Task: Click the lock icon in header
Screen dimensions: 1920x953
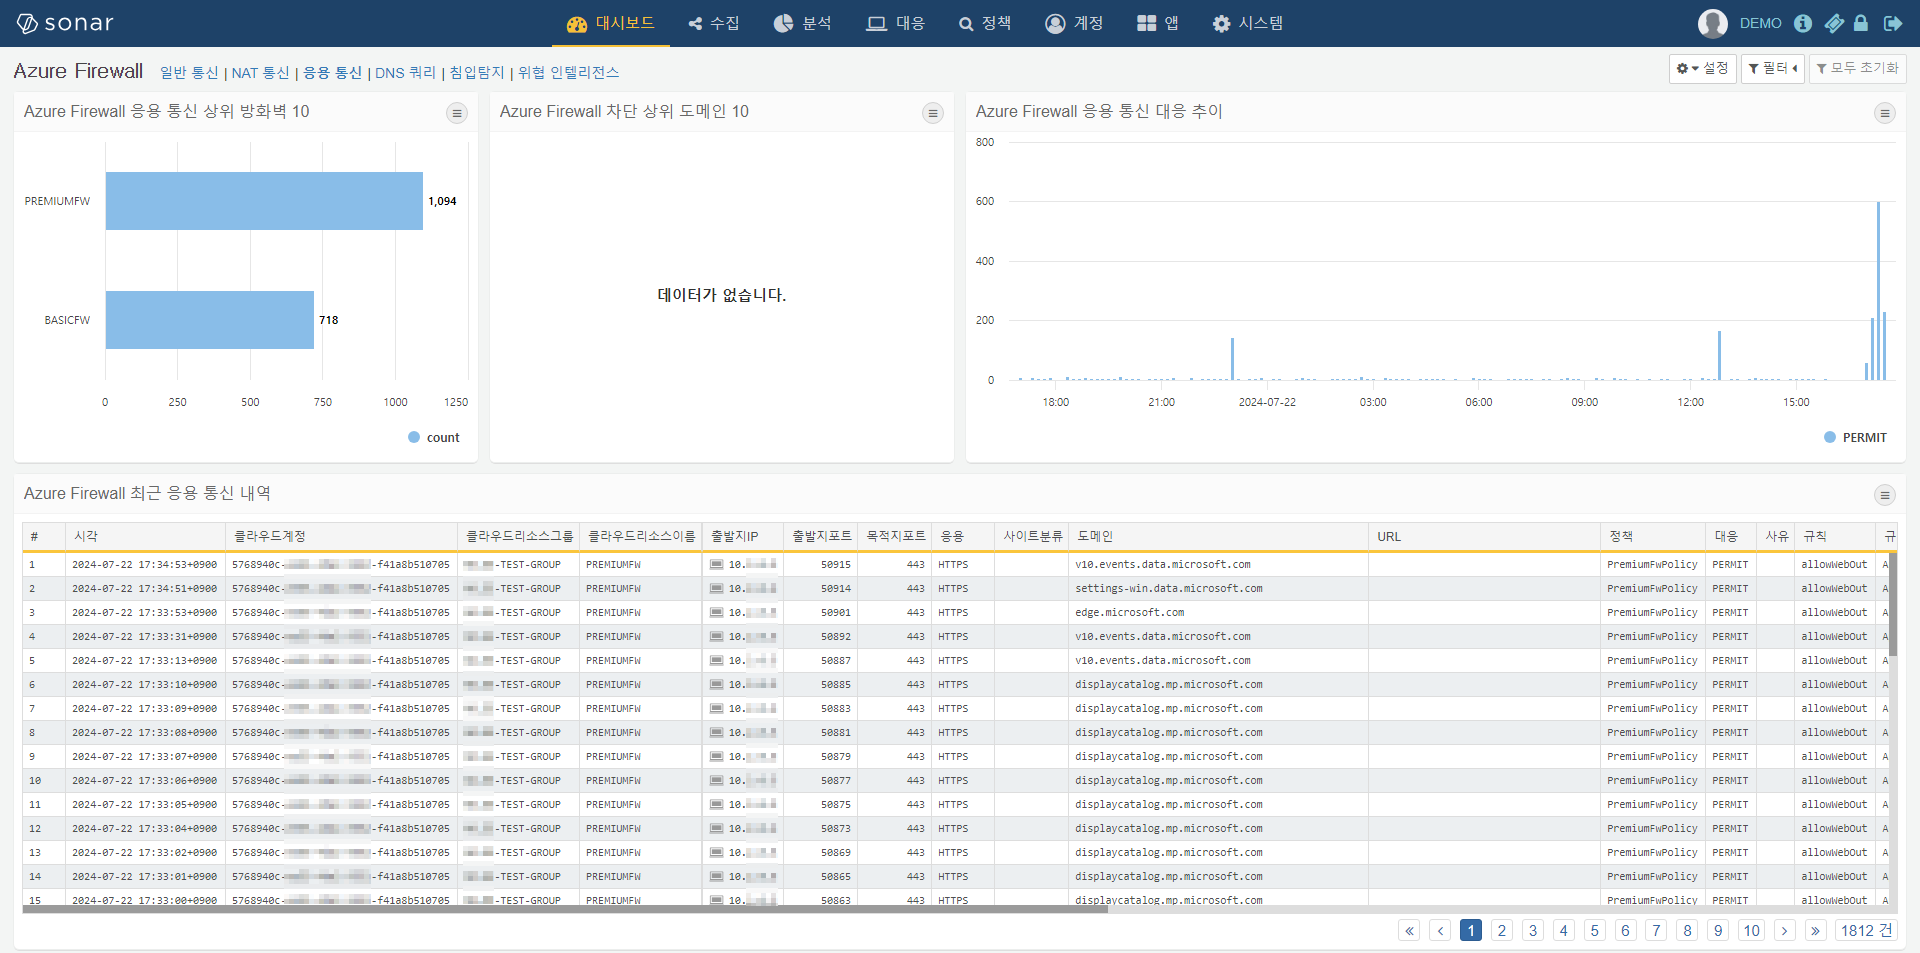Action: [1861, 23]
